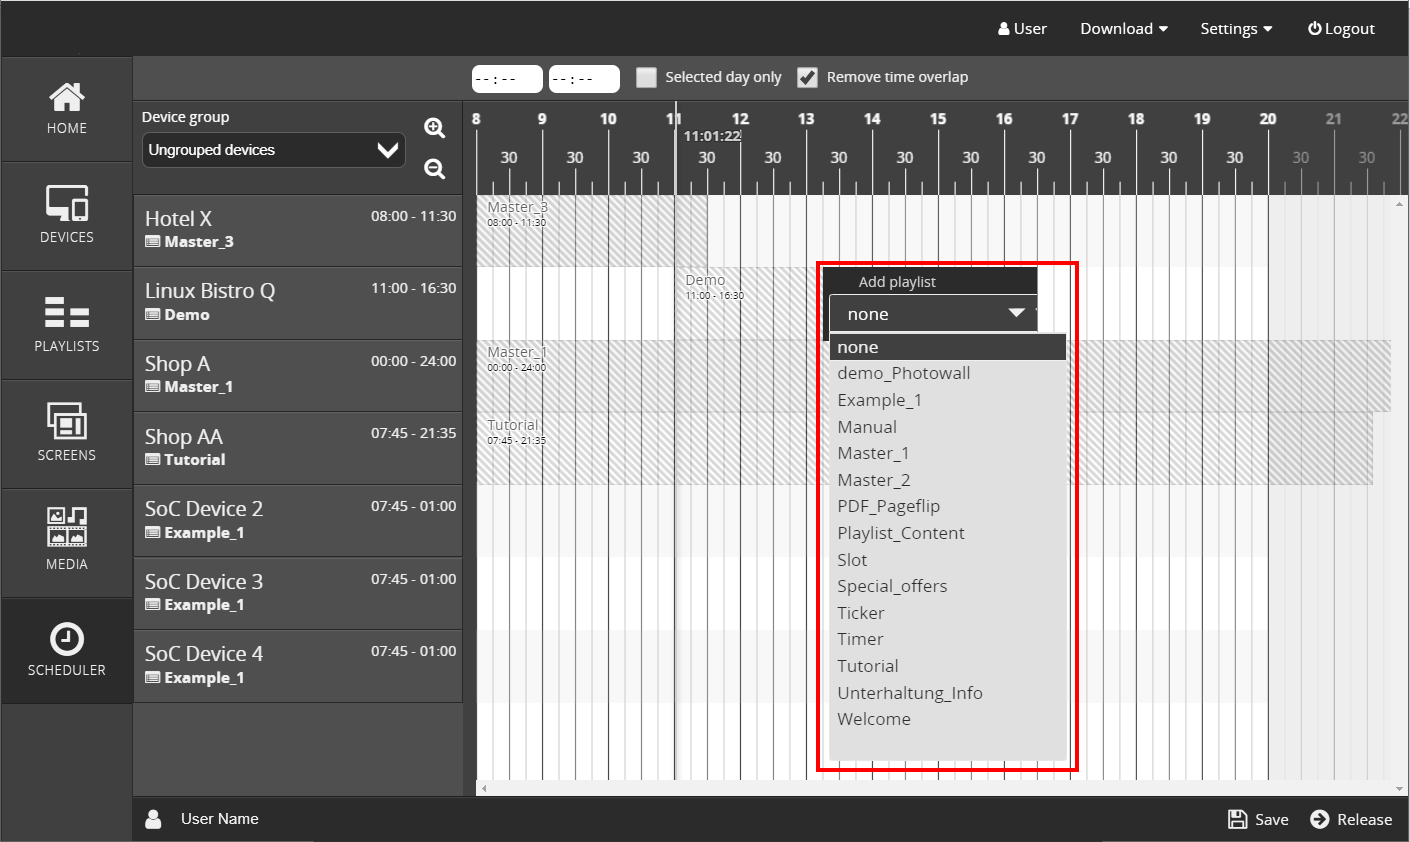This screenshot has width=1410, height=842.
Task: Log out via Logout
Action: pos(1341,29)
